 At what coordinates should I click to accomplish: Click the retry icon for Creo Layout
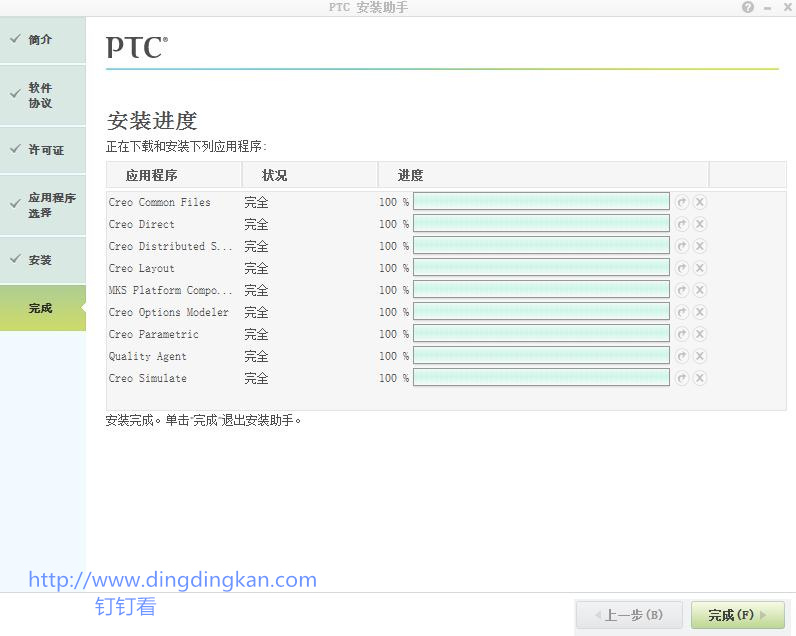(682, 268)
